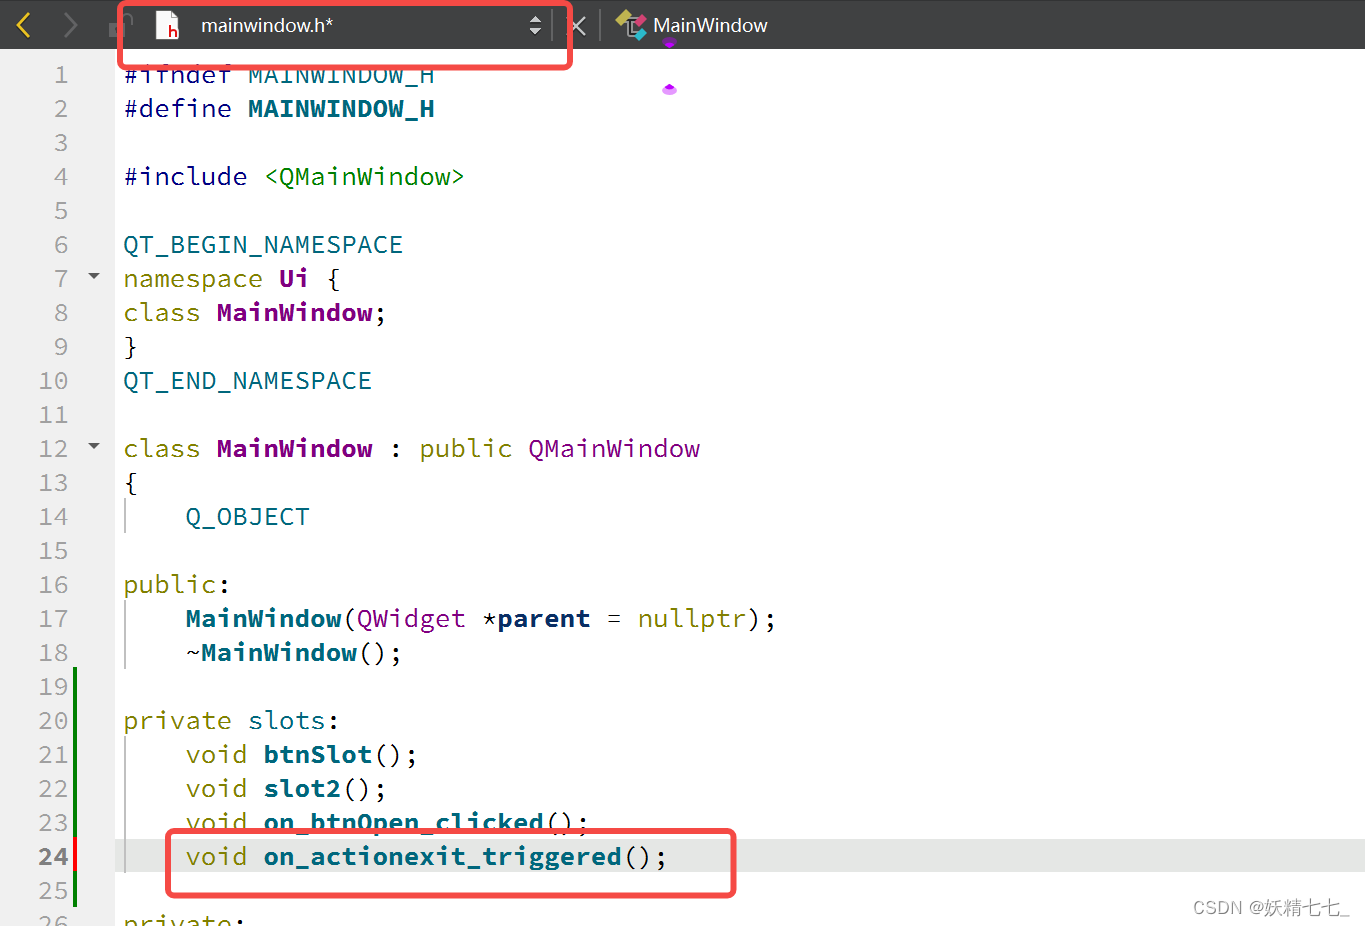
Task: Click on MAINWINDOW_H in the #define line
Action: click(341, 109)
